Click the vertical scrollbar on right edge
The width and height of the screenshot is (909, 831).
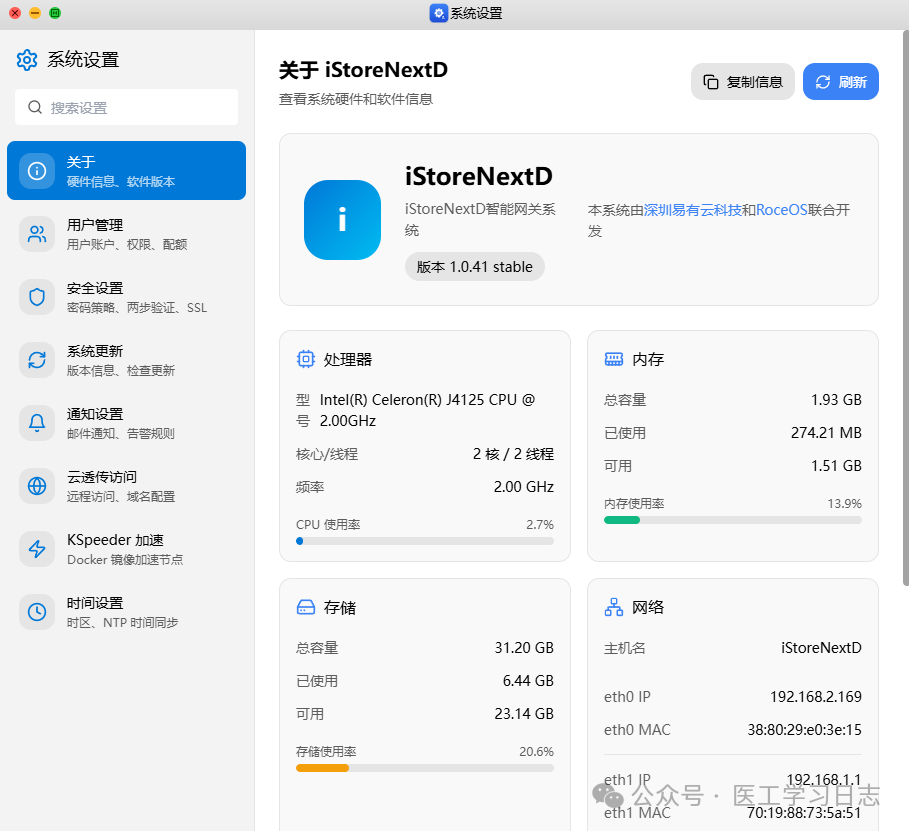906,307
